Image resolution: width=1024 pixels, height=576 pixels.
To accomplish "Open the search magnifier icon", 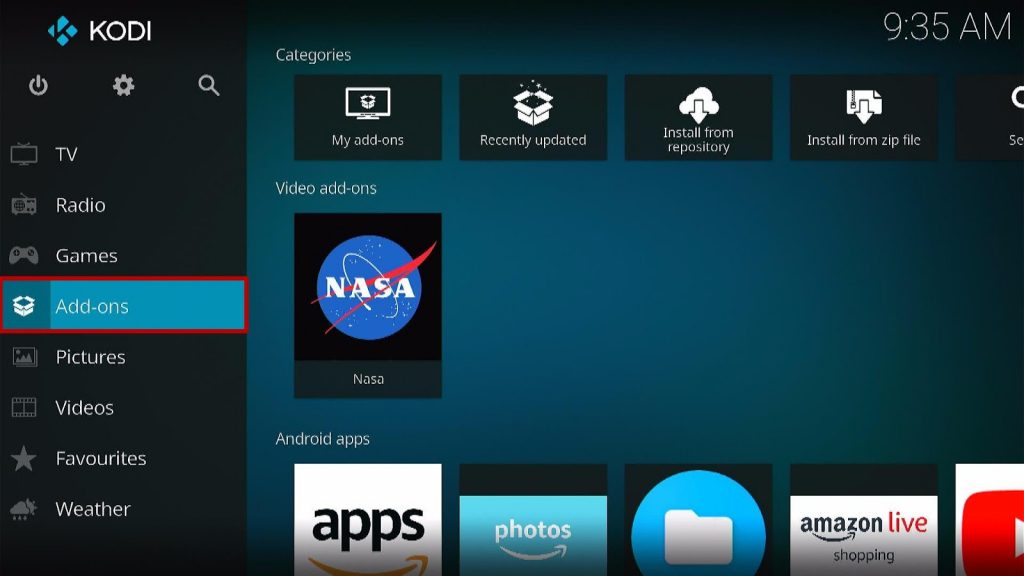I will tap(208, 86).
